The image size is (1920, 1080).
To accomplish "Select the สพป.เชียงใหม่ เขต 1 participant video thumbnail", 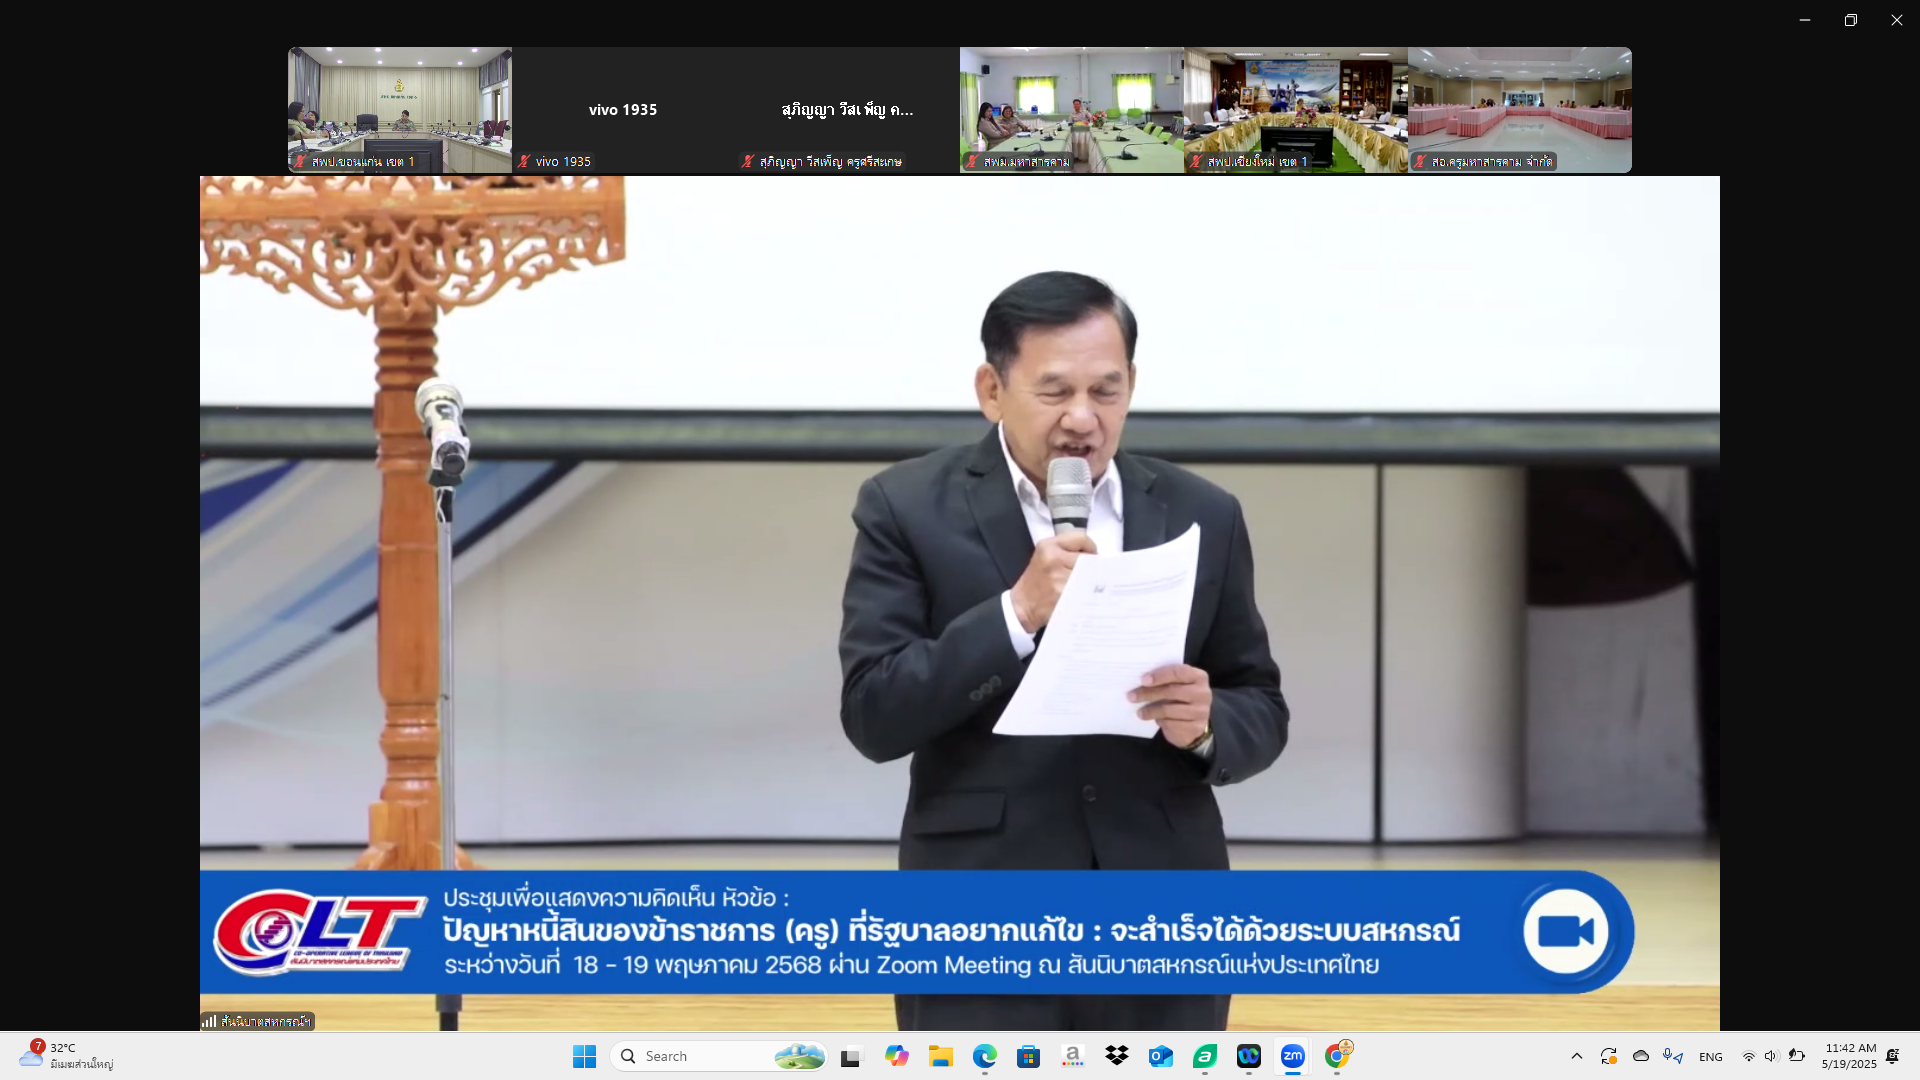I will [1296, 110].
